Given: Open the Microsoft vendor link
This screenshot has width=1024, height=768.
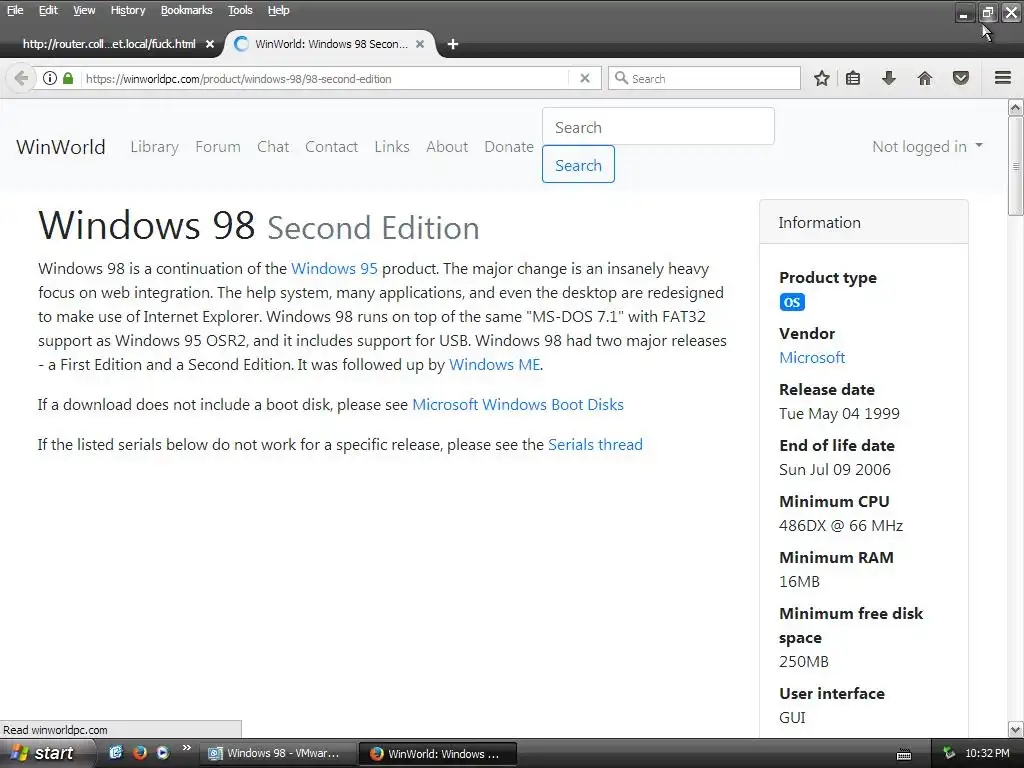Looking at the screenshot, I should 812,358.
